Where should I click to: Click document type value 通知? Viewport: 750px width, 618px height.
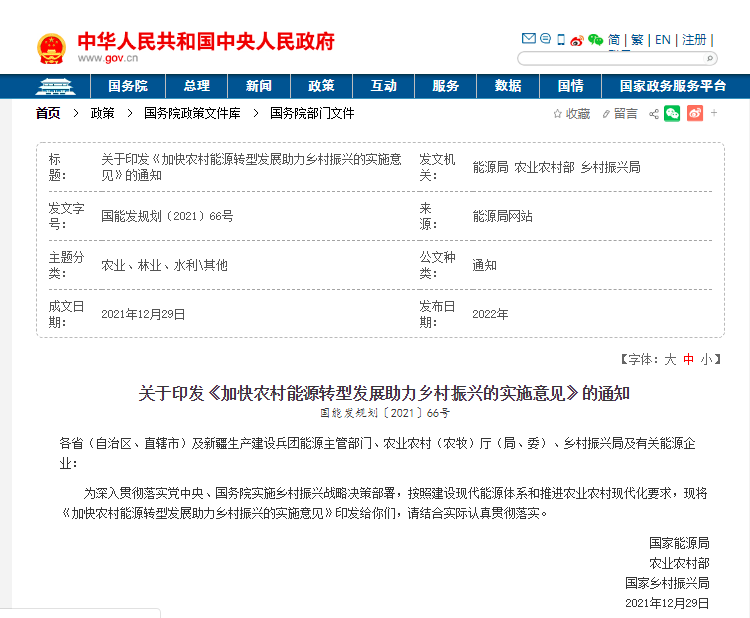point(485,265)
